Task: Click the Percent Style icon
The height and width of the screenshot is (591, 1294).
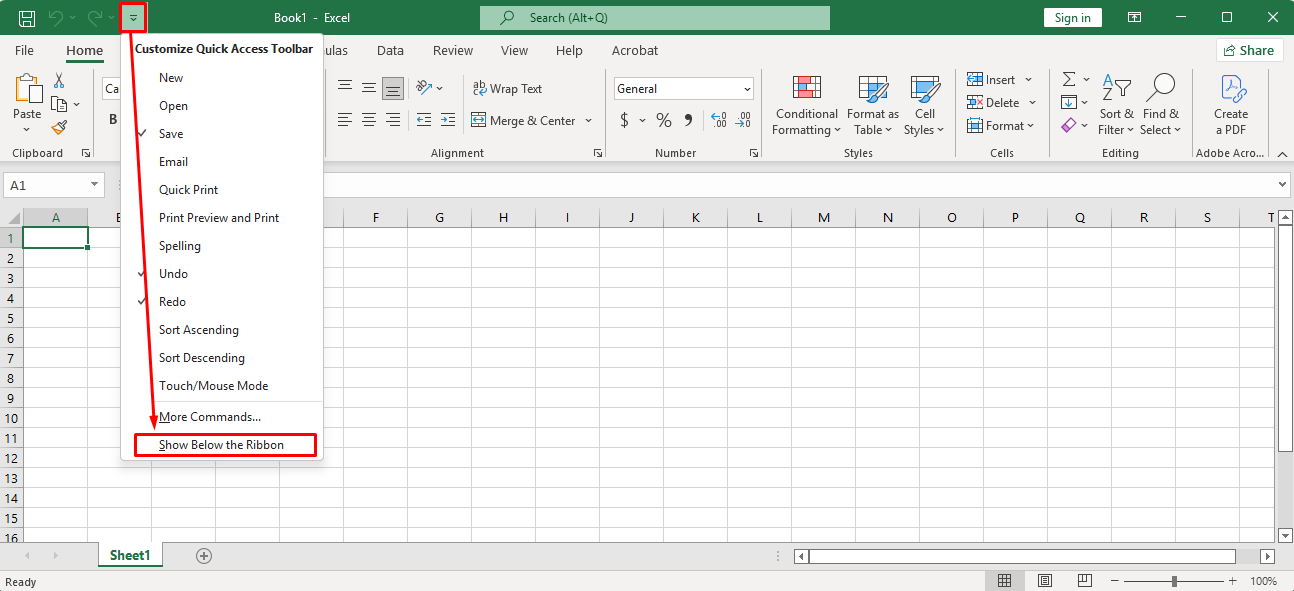Action: 663,121
